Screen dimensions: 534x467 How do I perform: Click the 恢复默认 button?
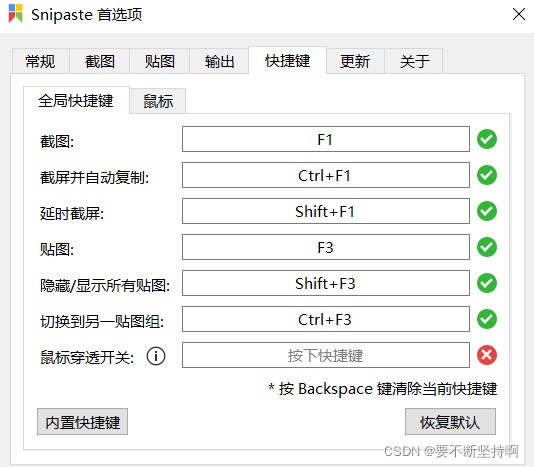pos(450,422)
